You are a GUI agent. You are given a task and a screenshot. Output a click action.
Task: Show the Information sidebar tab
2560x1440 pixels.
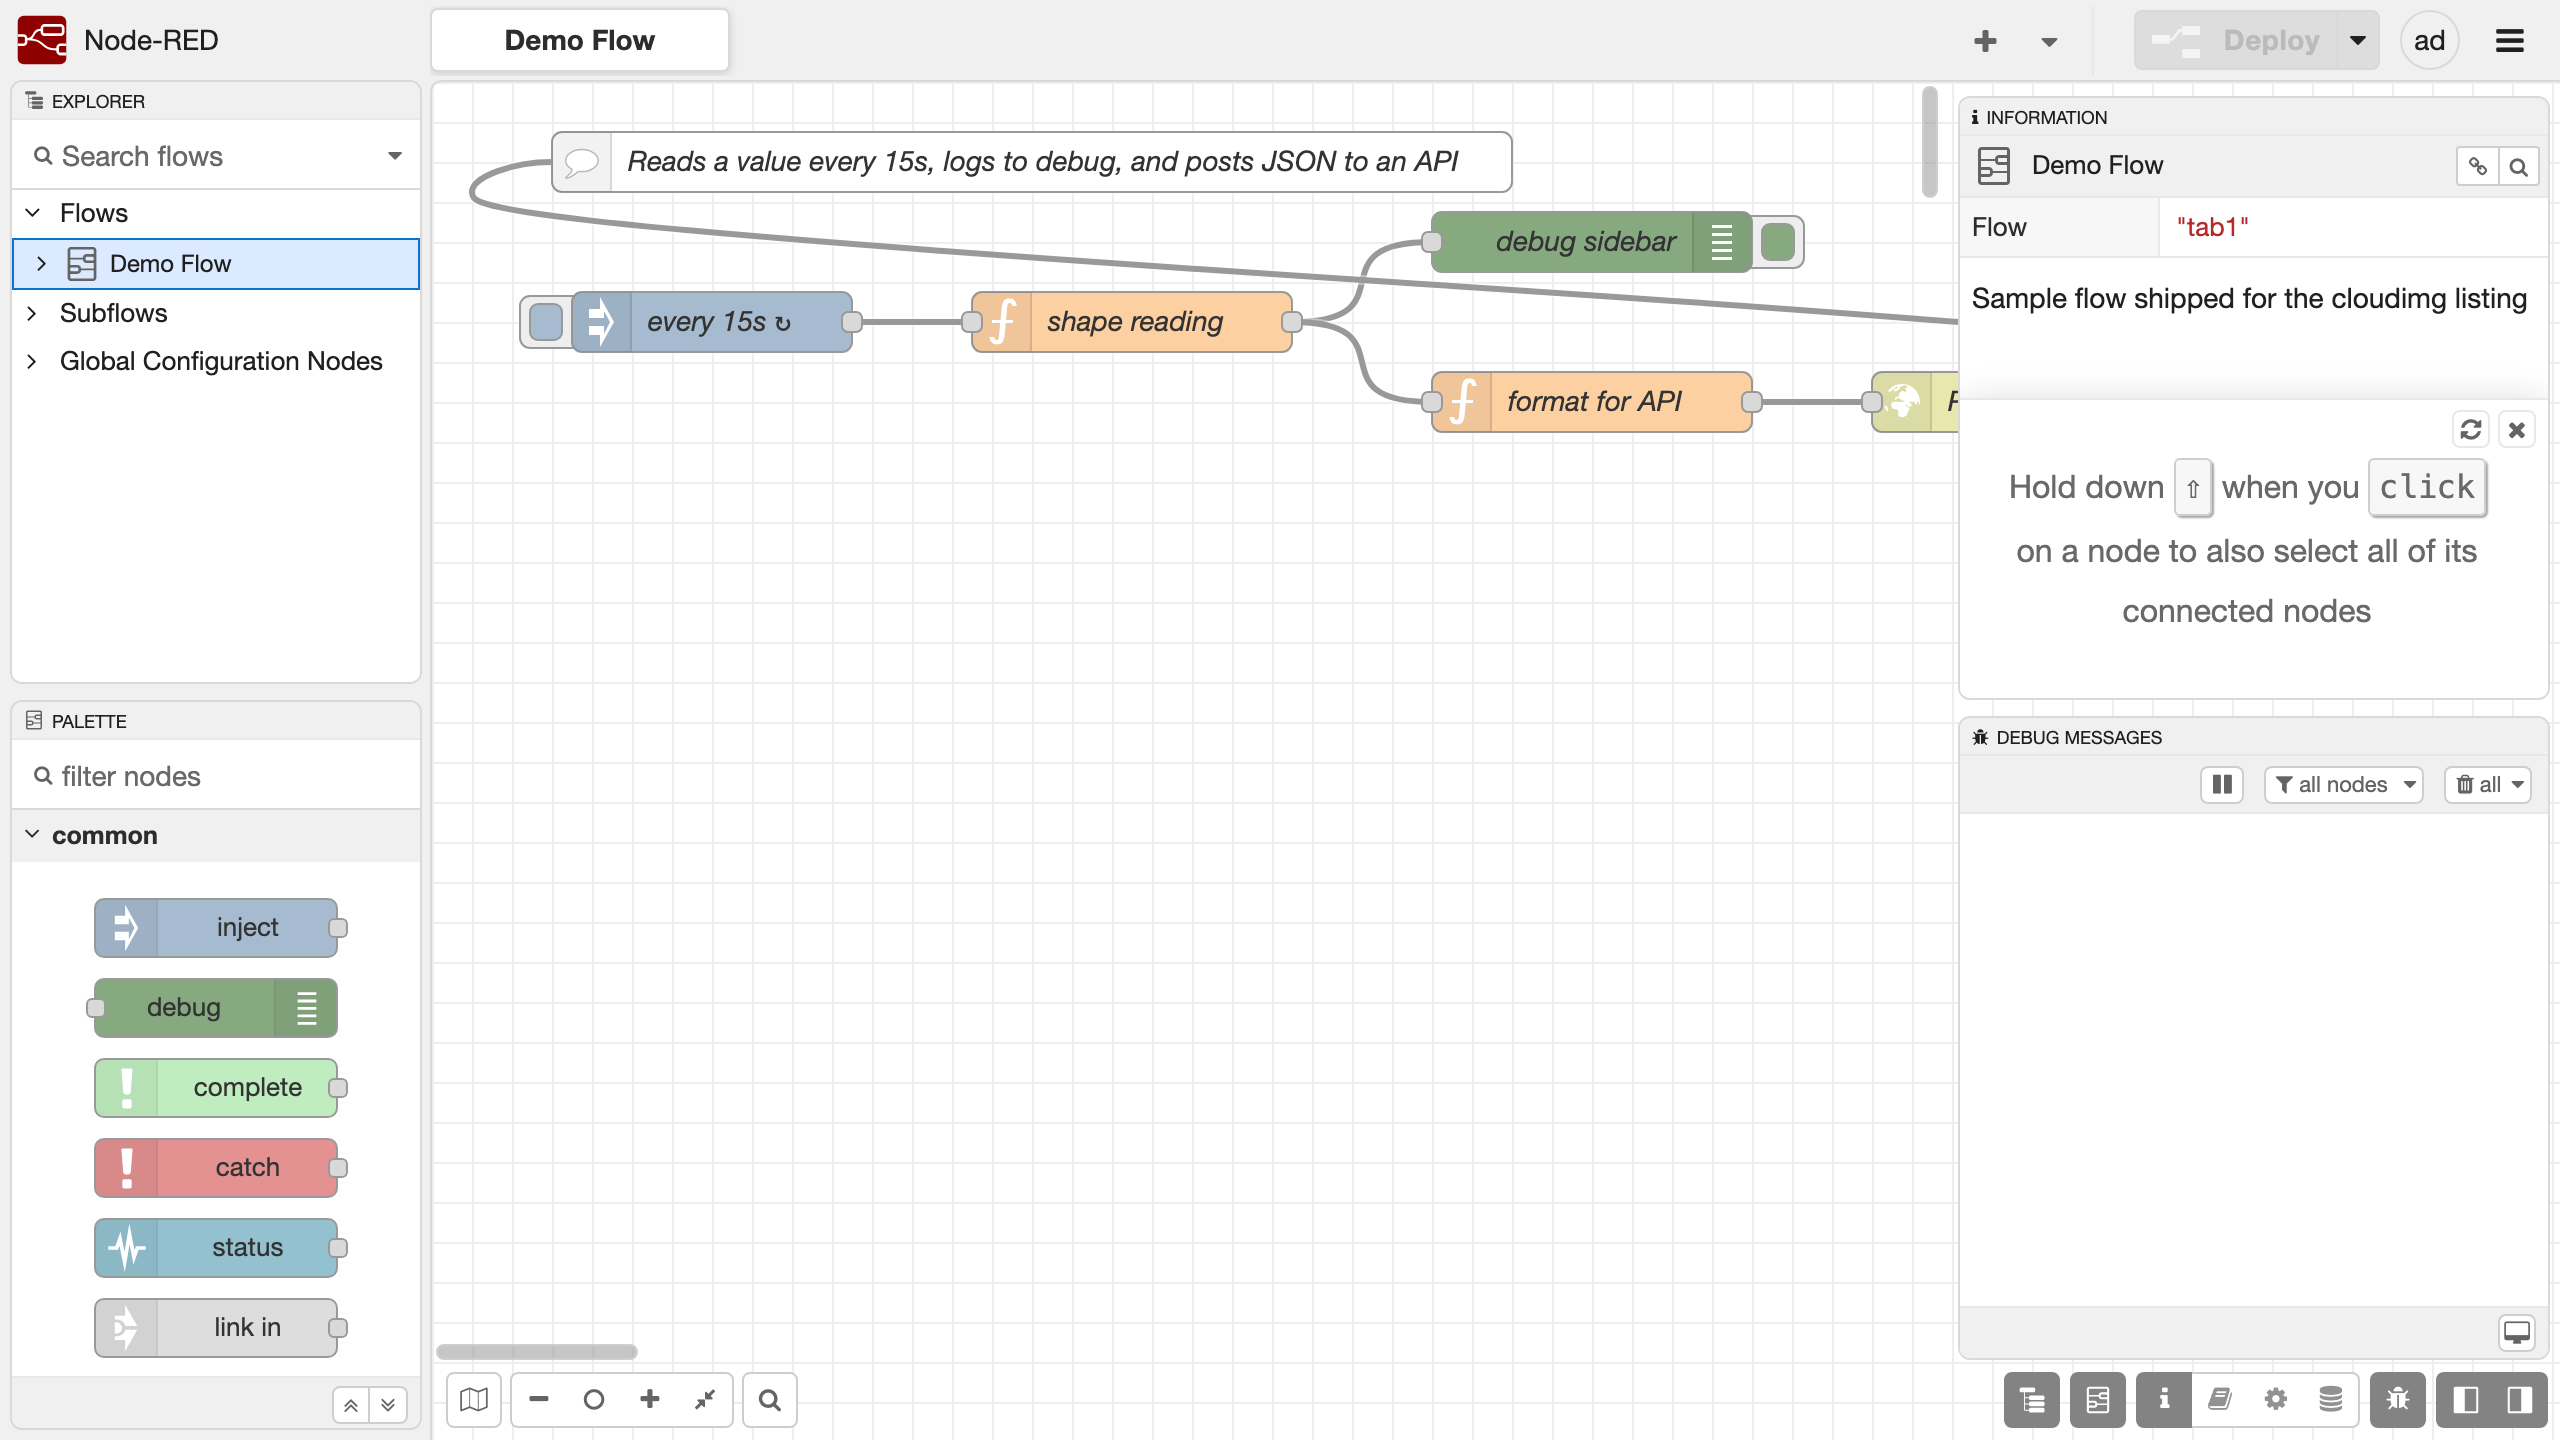2164,1400
